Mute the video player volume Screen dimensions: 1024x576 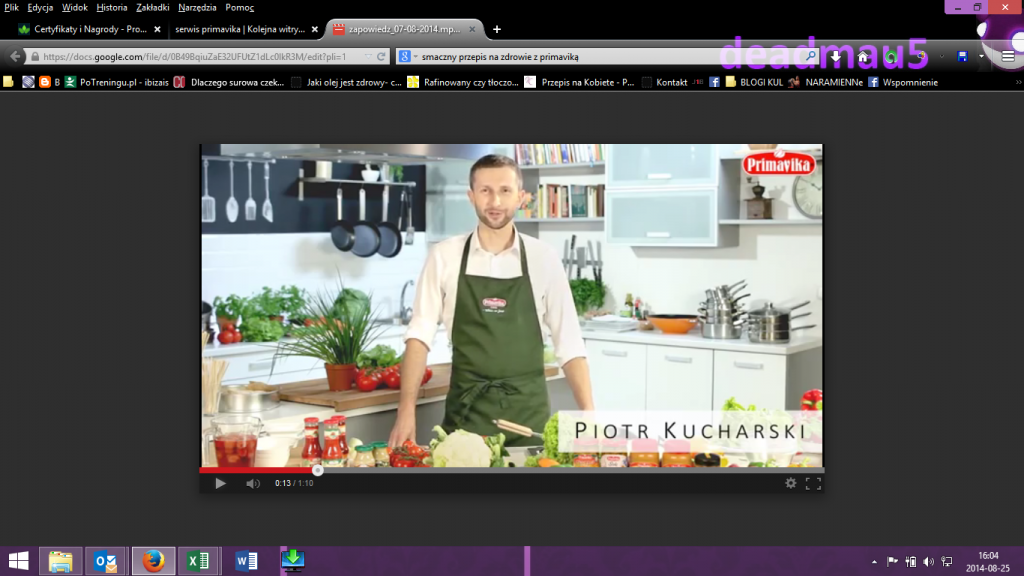(x=253, y=484)
